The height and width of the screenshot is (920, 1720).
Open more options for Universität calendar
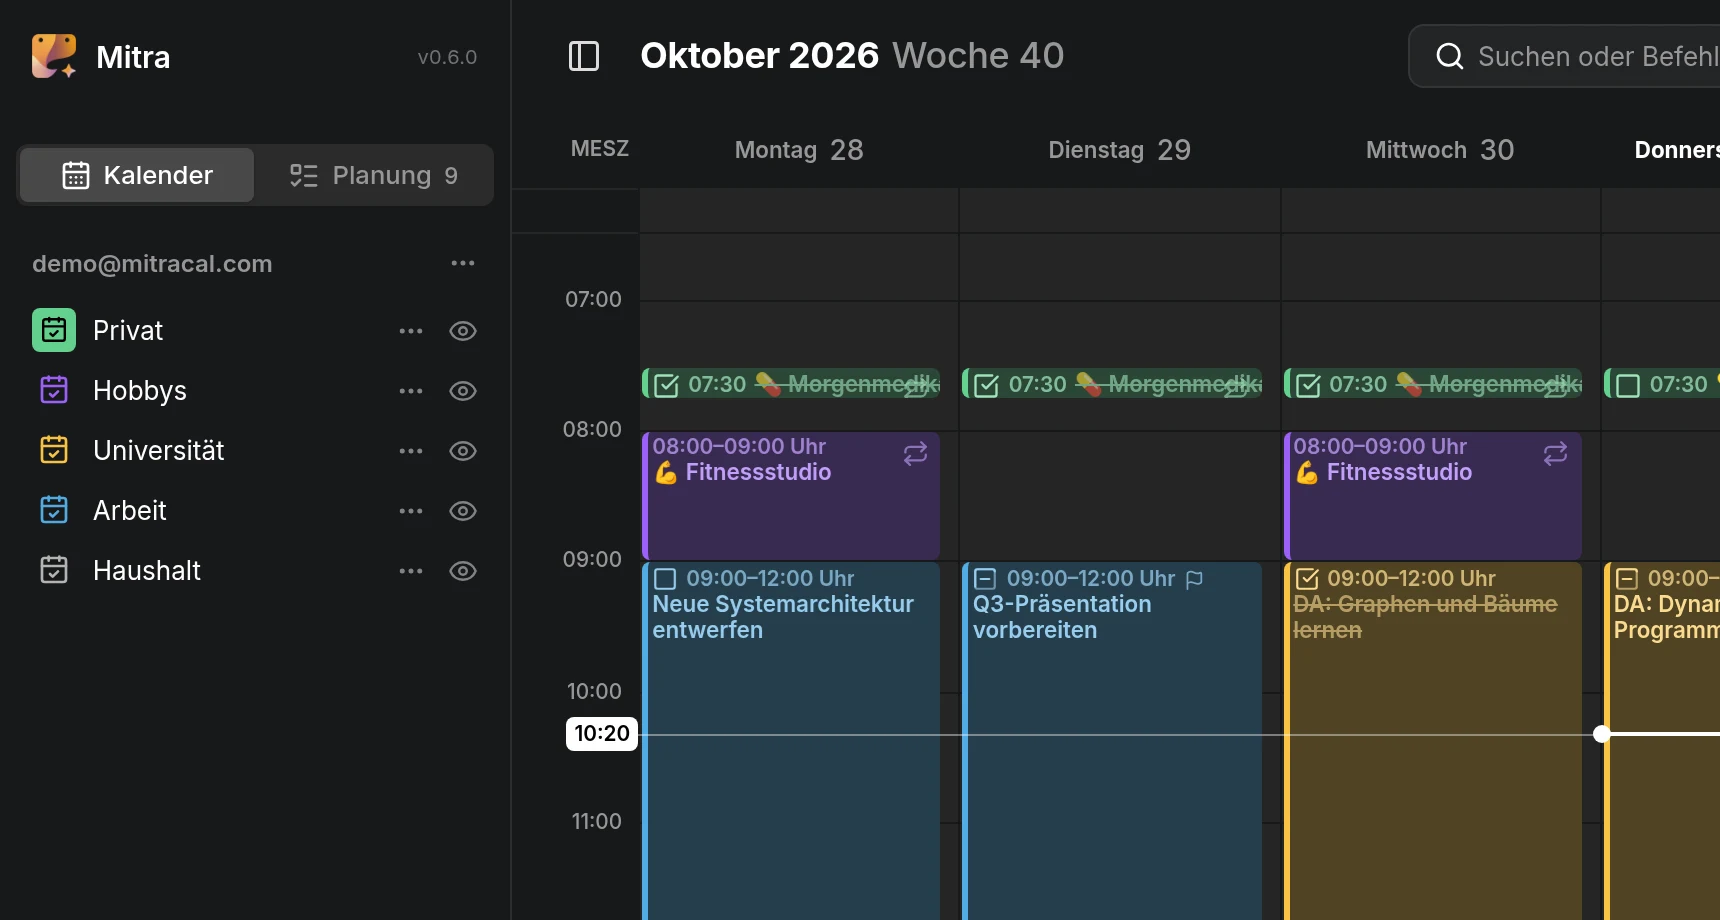tap(411, 451)
